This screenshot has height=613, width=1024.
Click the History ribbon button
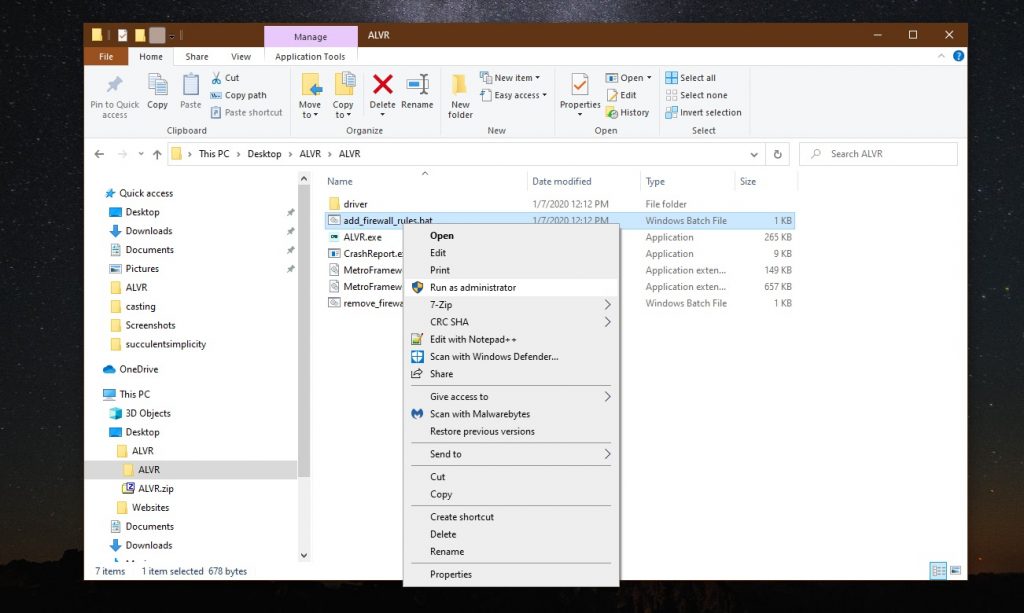628,112
